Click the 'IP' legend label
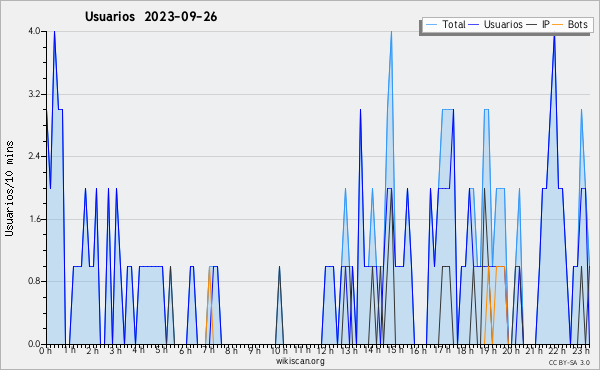The image size is (600, 370). click(x=546, y=24)
